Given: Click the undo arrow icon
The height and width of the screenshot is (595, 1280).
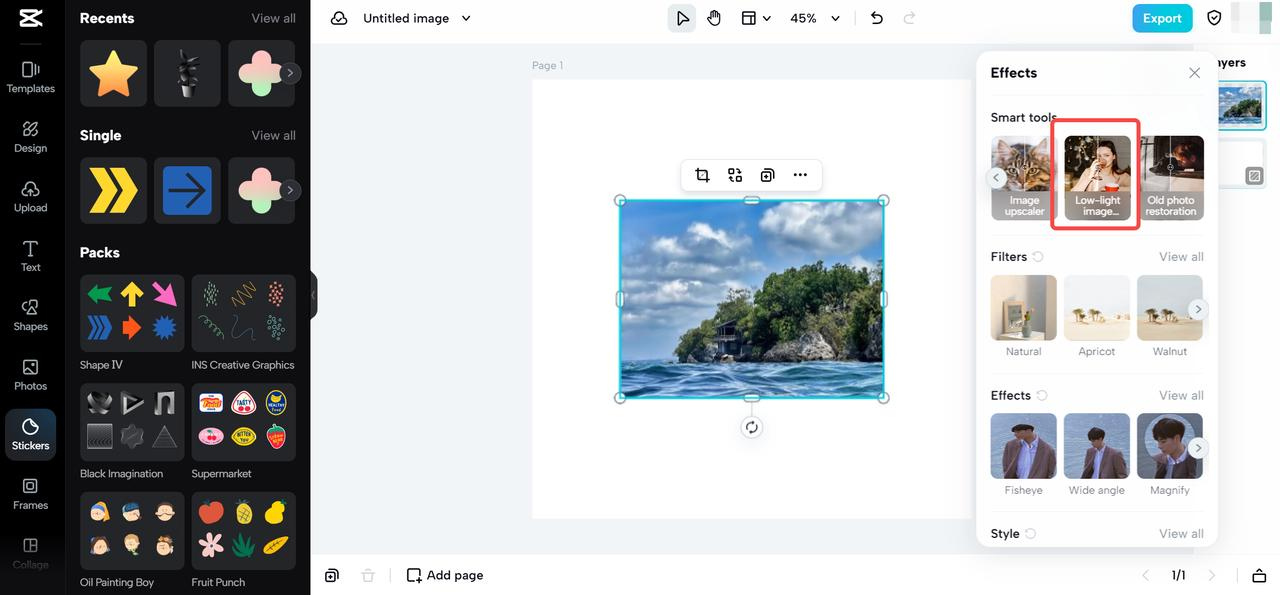Looking at the screenshot, I should coord(877,18).
